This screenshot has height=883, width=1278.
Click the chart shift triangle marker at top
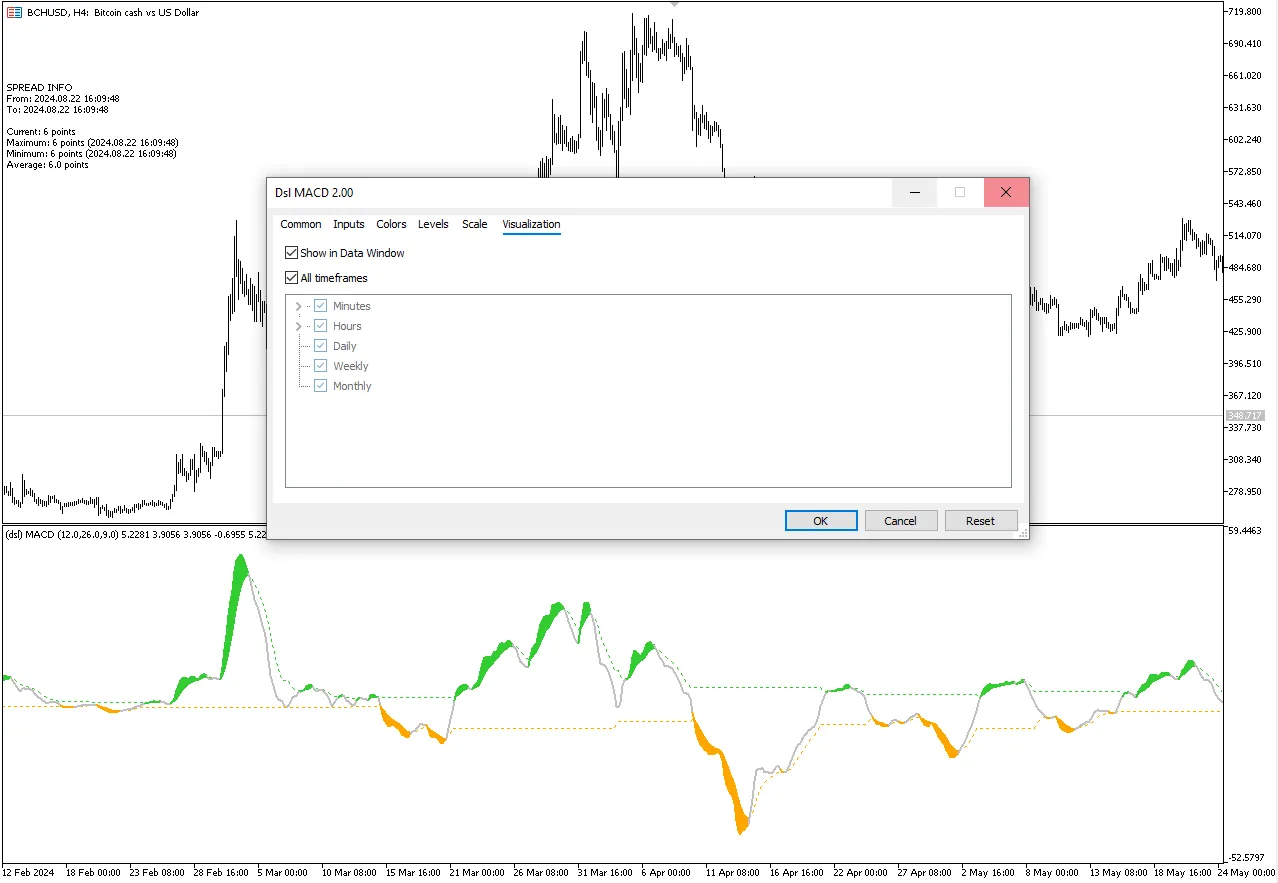click(x=675, y=4)
